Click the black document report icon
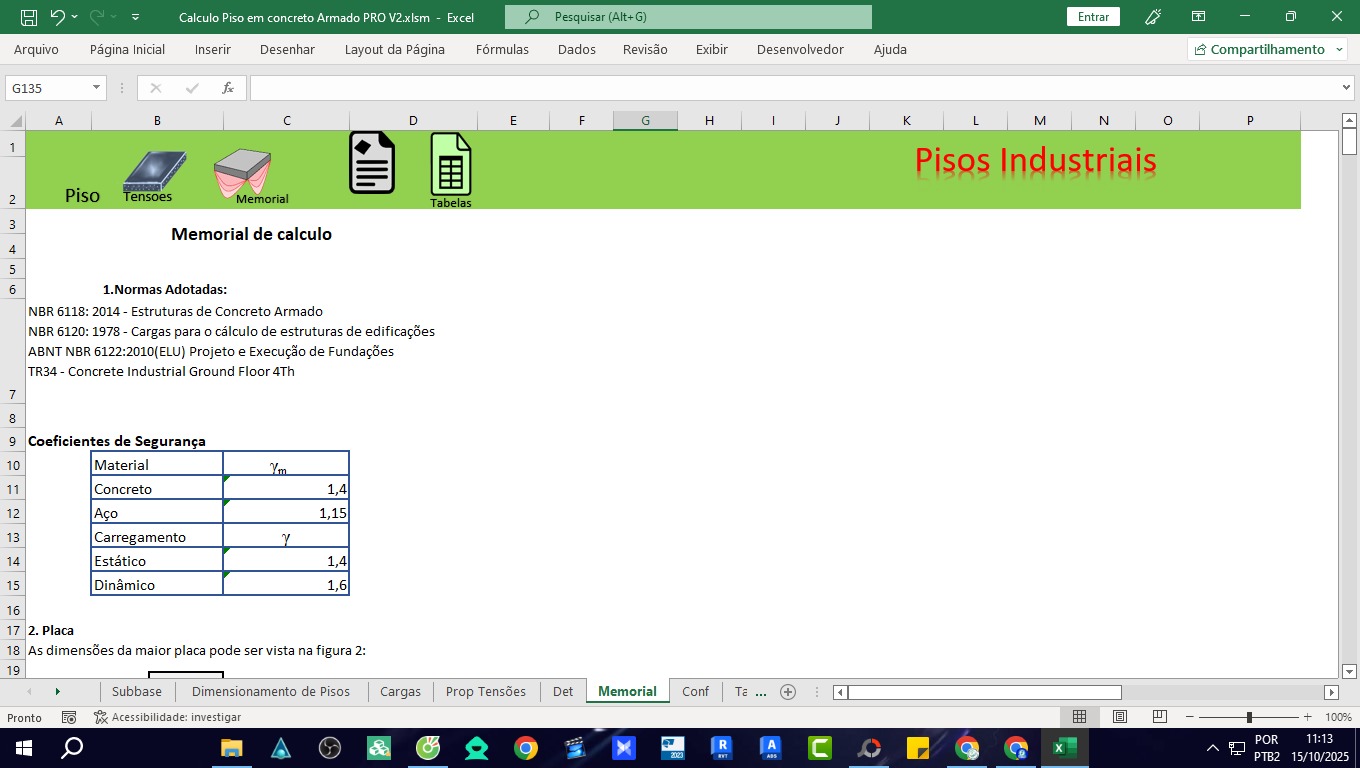The image size is (1360, 768). pos(372,163)
